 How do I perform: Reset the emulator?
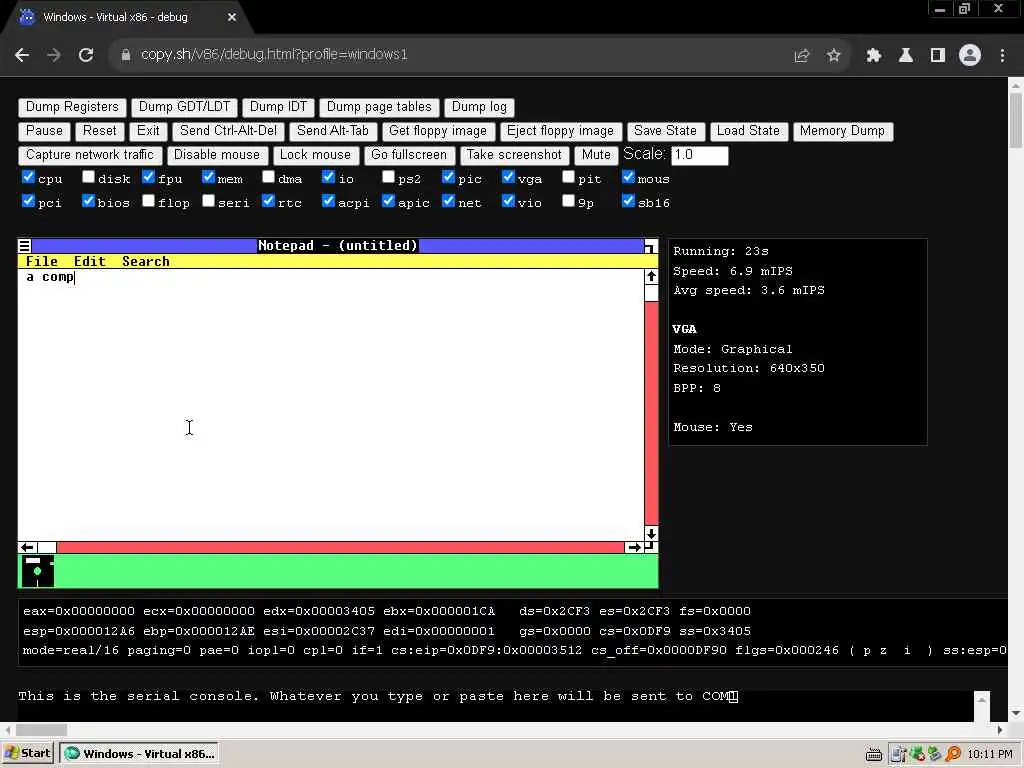(x=99, y=131)
